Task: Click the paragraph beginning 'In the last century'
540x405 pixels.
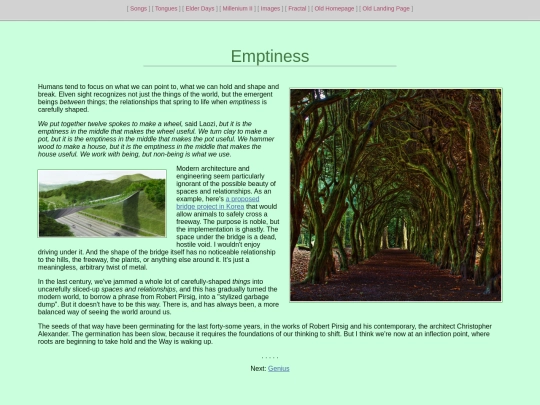Action: 158,297
